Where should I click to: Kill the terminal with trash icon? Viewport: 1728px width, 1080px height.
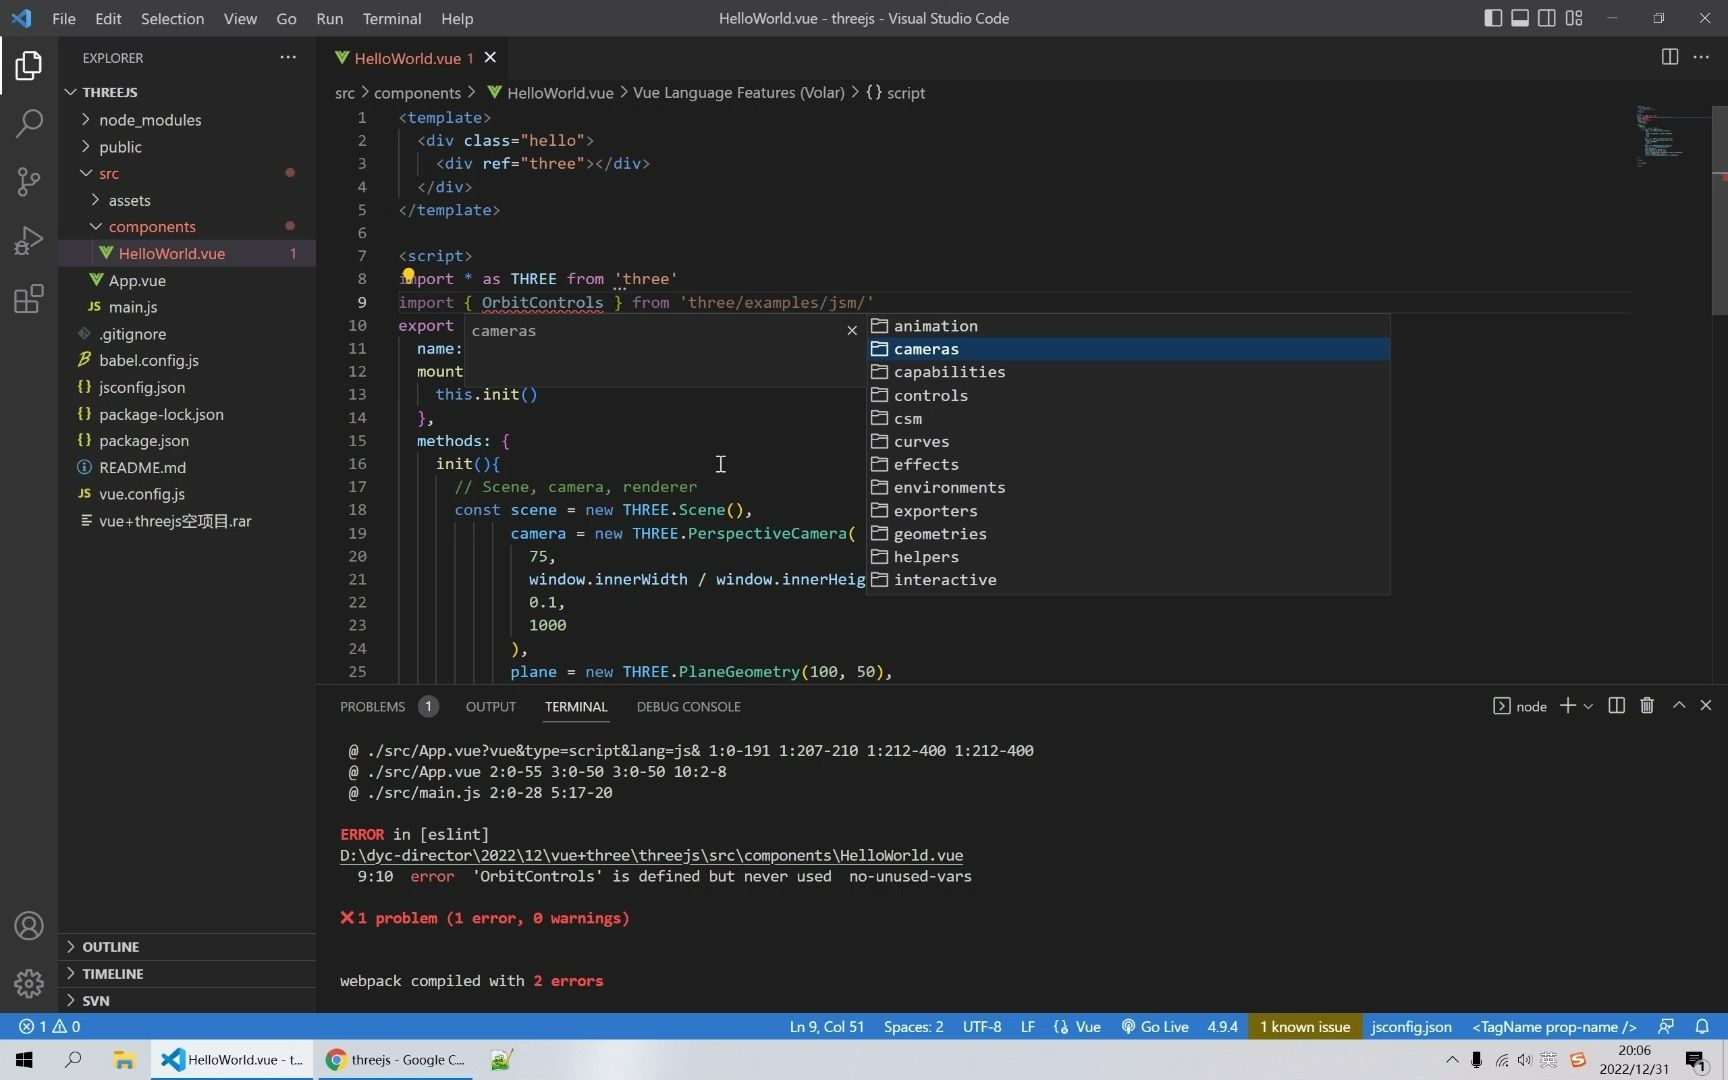coord(1647,706)
